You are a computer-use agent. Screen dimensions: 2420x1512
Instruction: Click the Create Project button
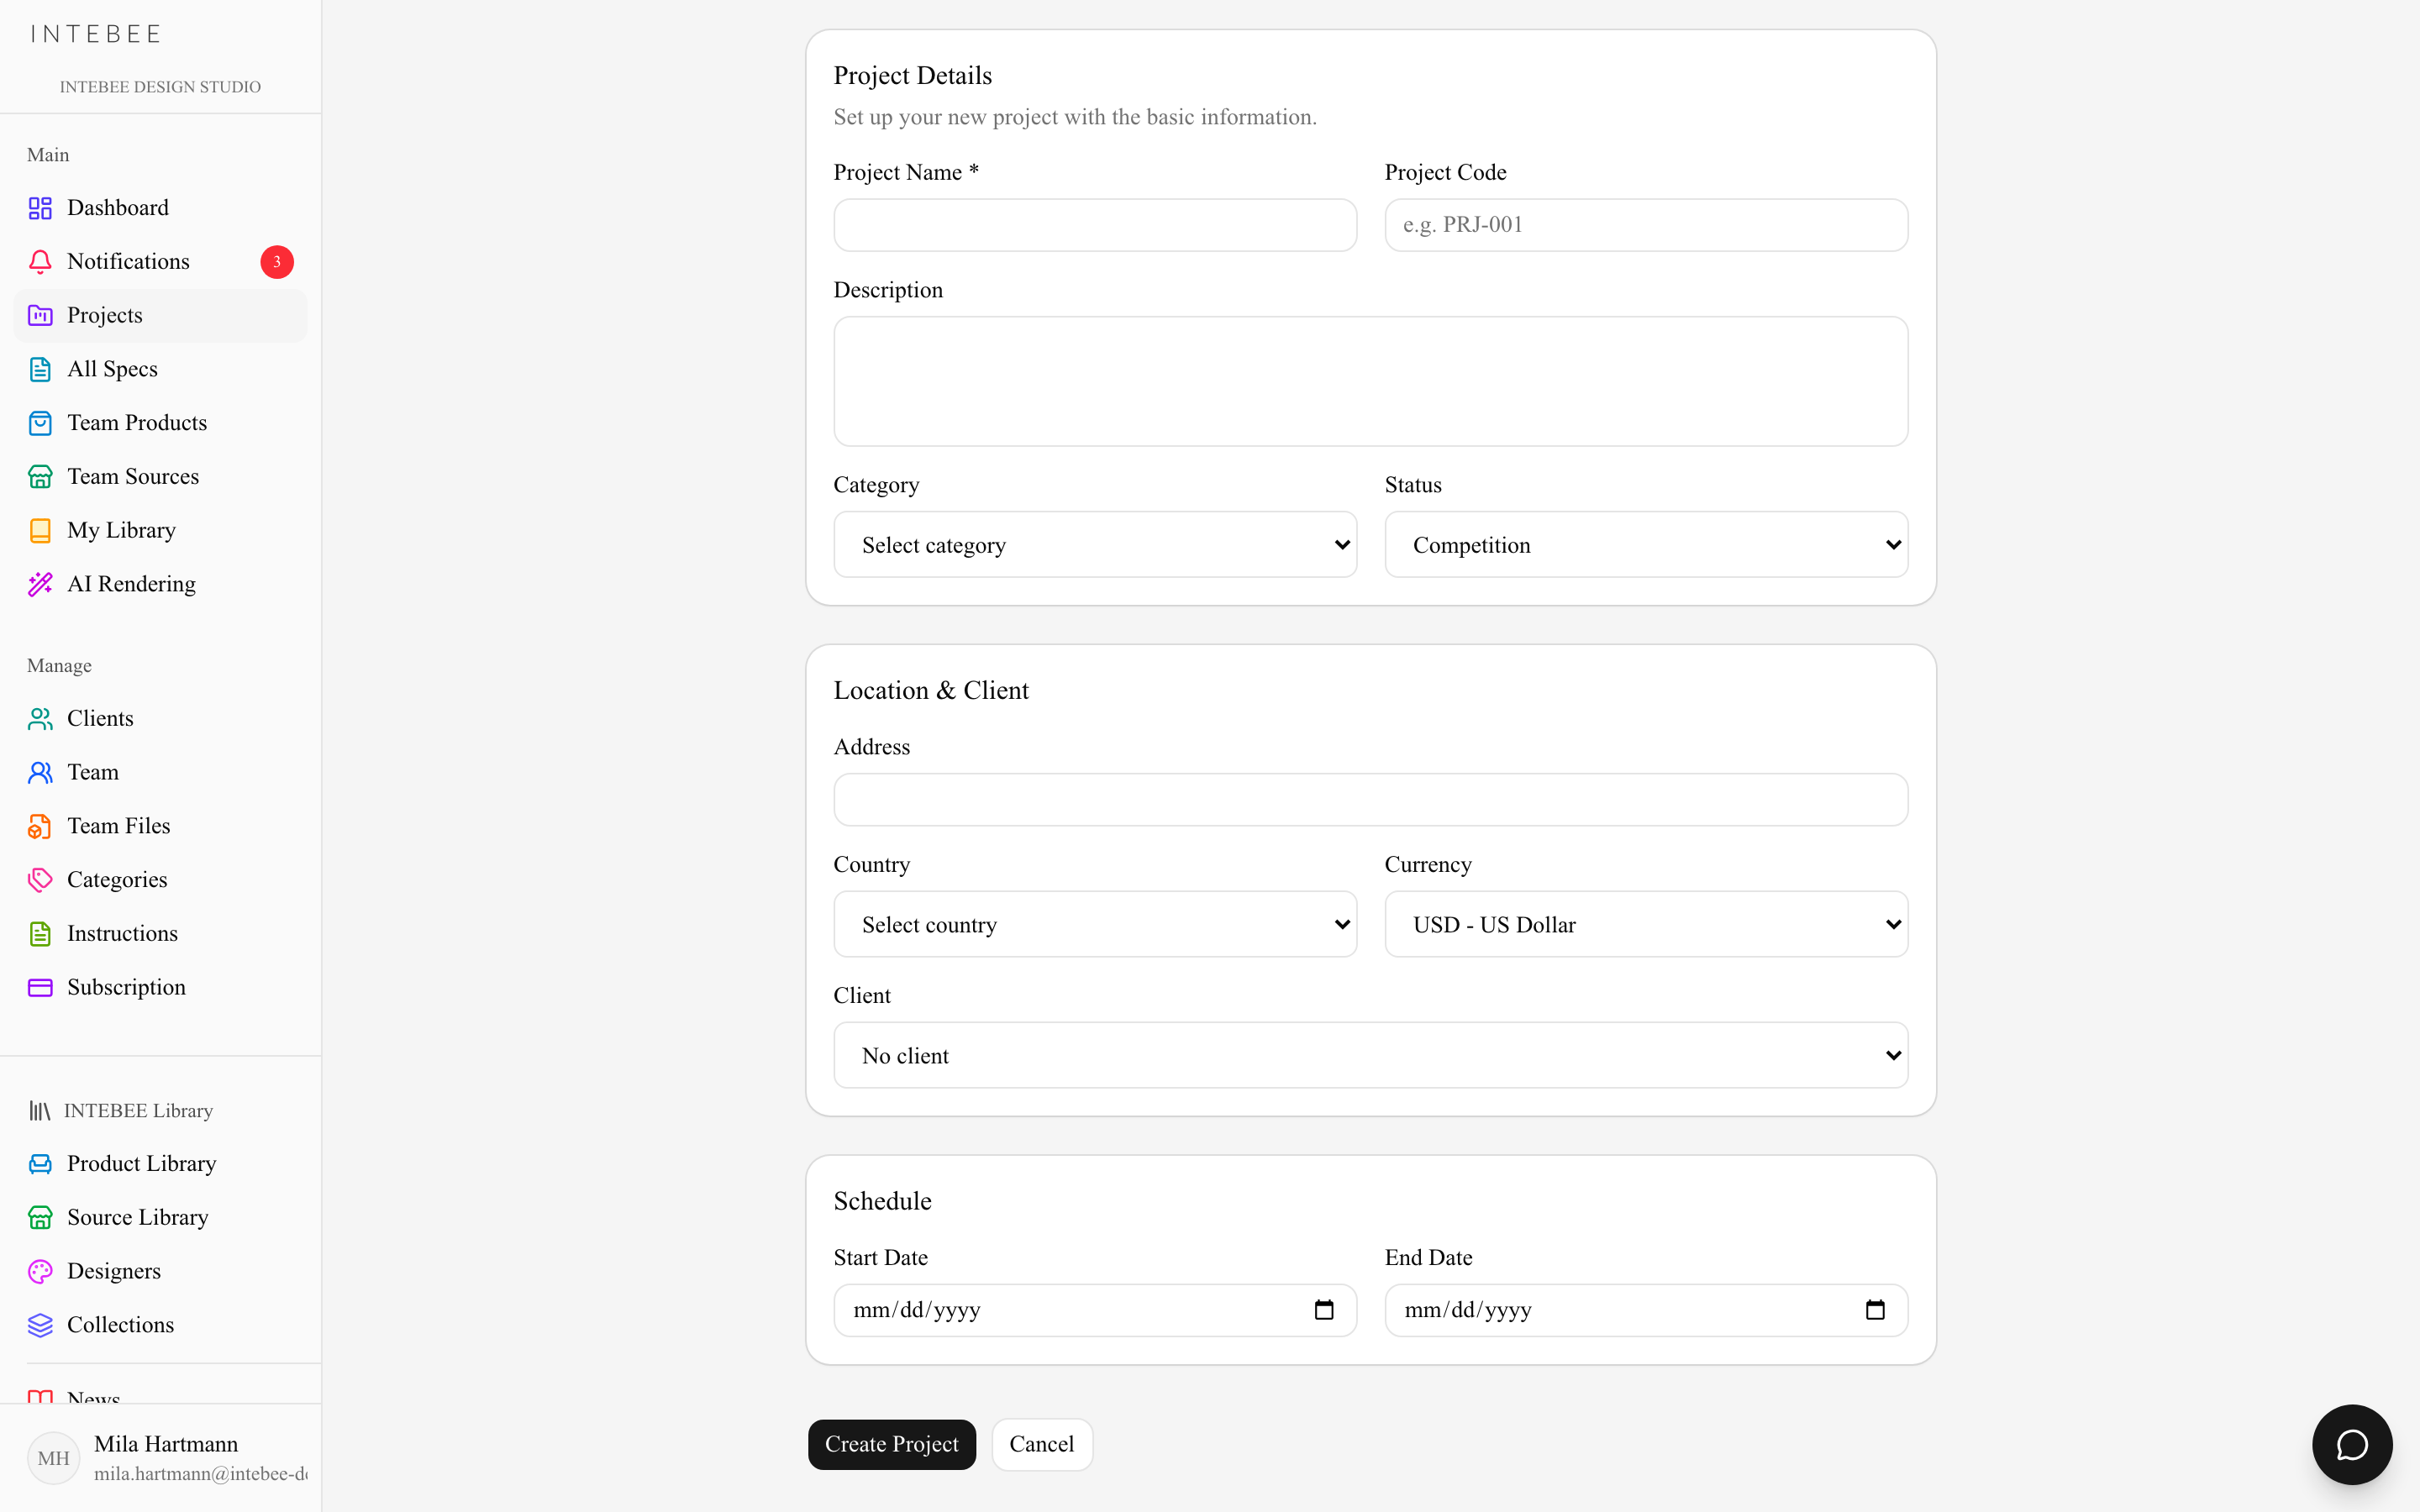[x=892, y=1444]
